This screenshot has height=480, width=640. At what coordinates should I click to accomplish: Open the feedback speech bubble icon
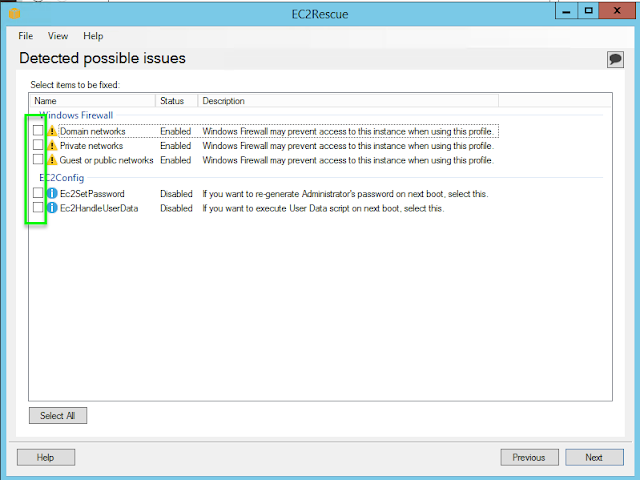click(615, 60)
